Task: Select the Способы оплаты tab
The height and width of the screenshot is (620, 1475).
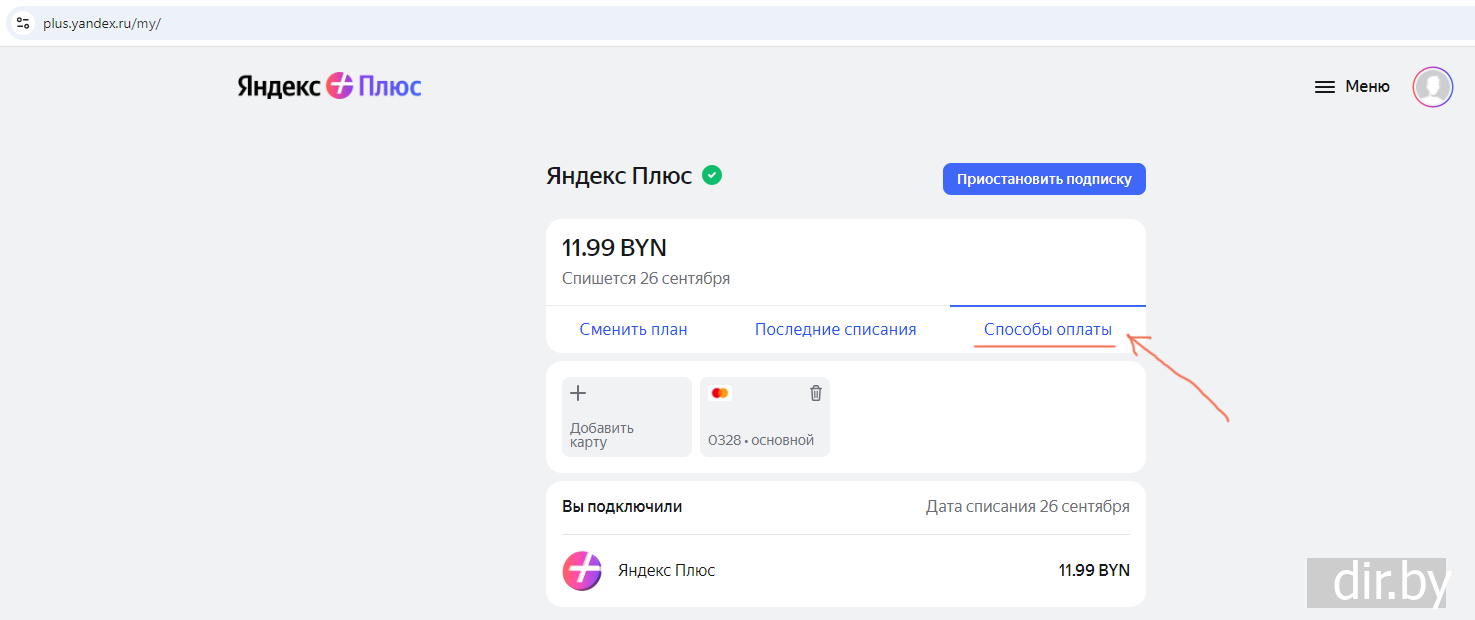Action: point(1047,329)
